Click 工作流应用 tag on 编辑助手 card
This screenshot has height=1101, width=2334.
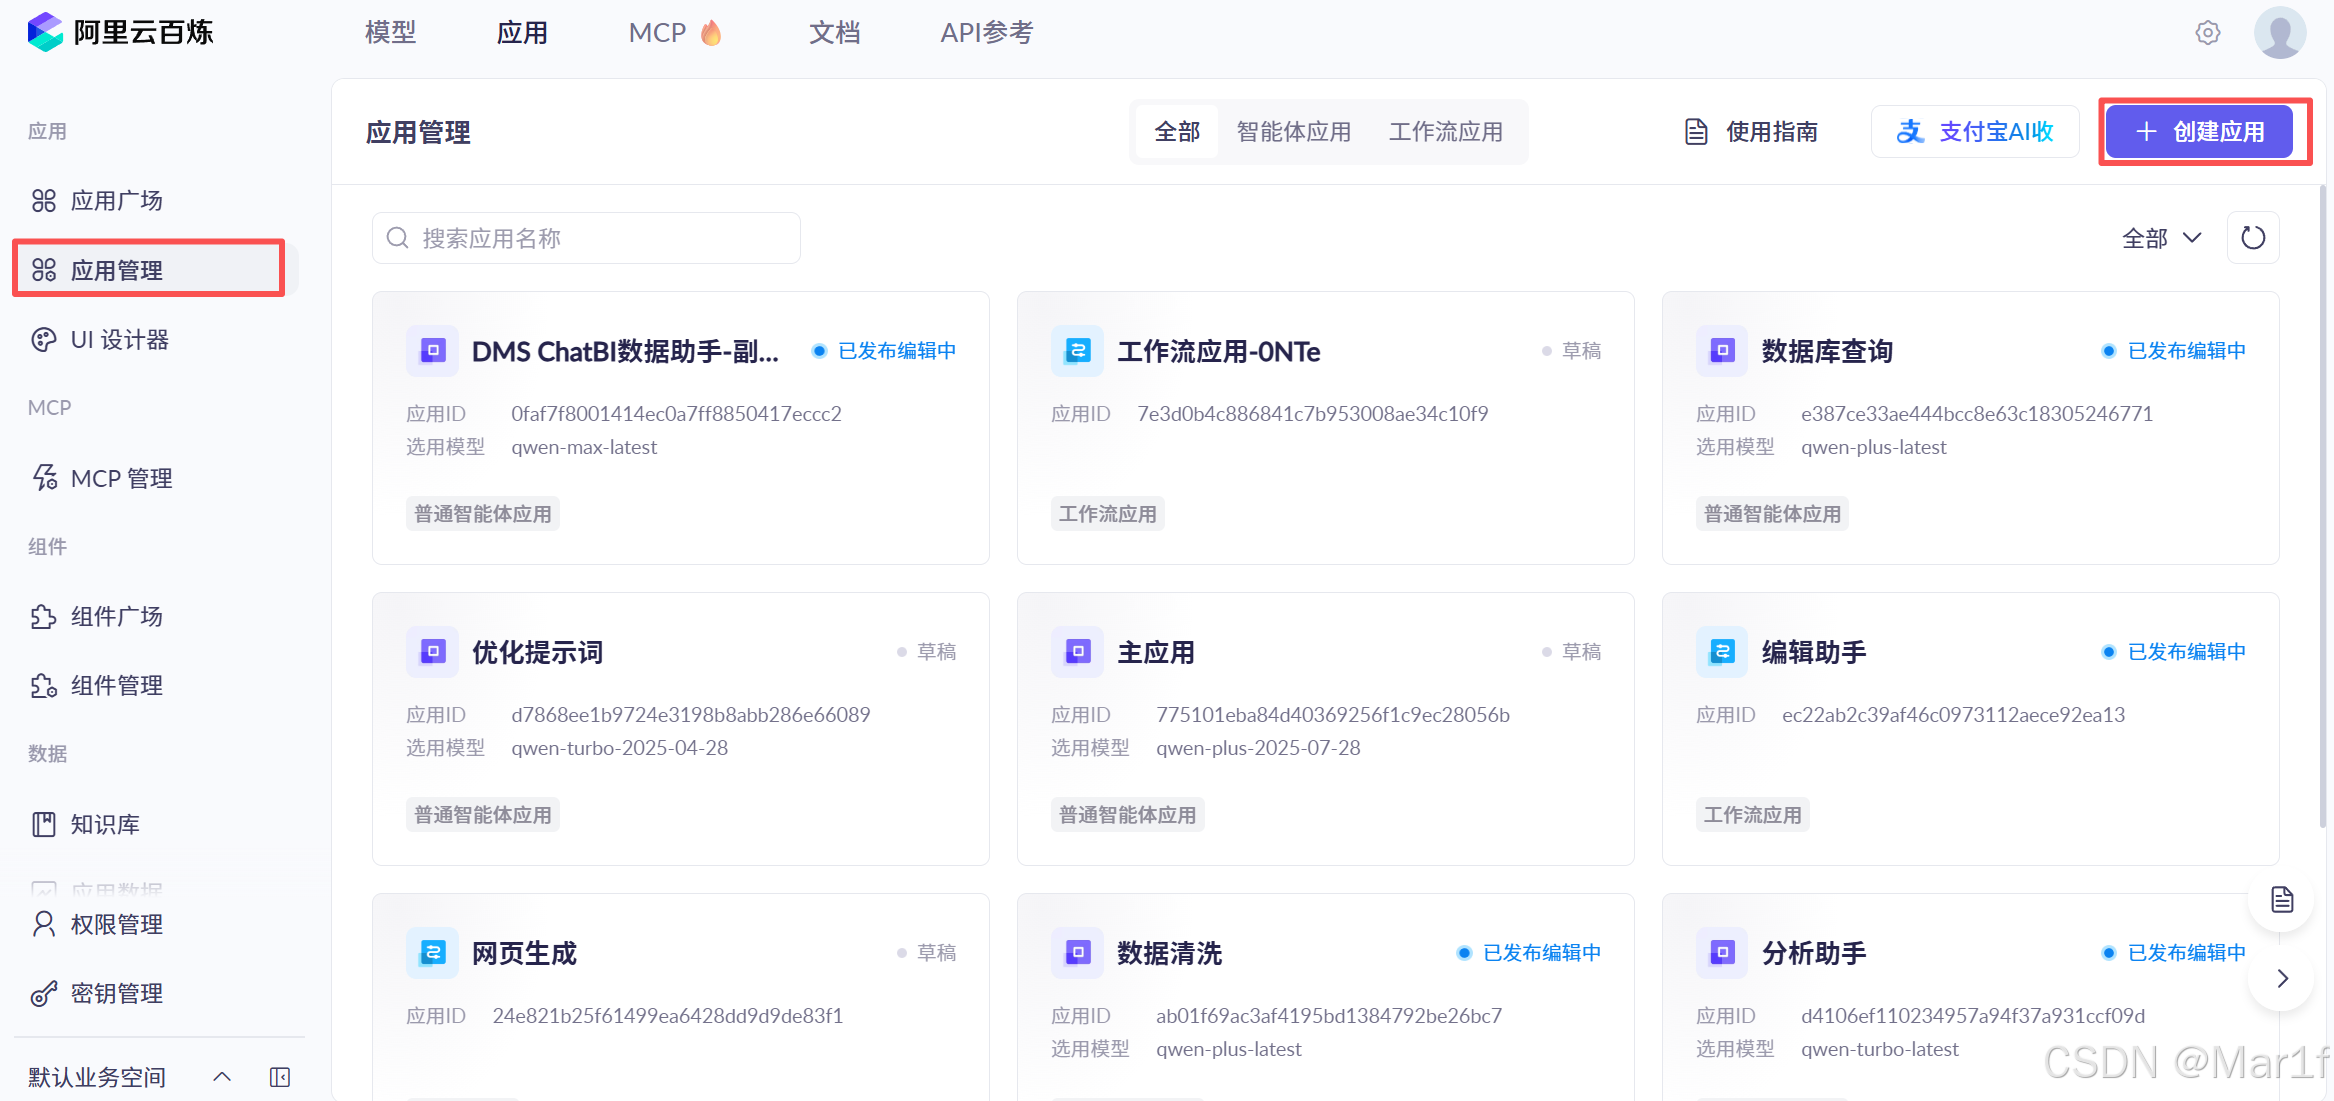(1752, 815)
